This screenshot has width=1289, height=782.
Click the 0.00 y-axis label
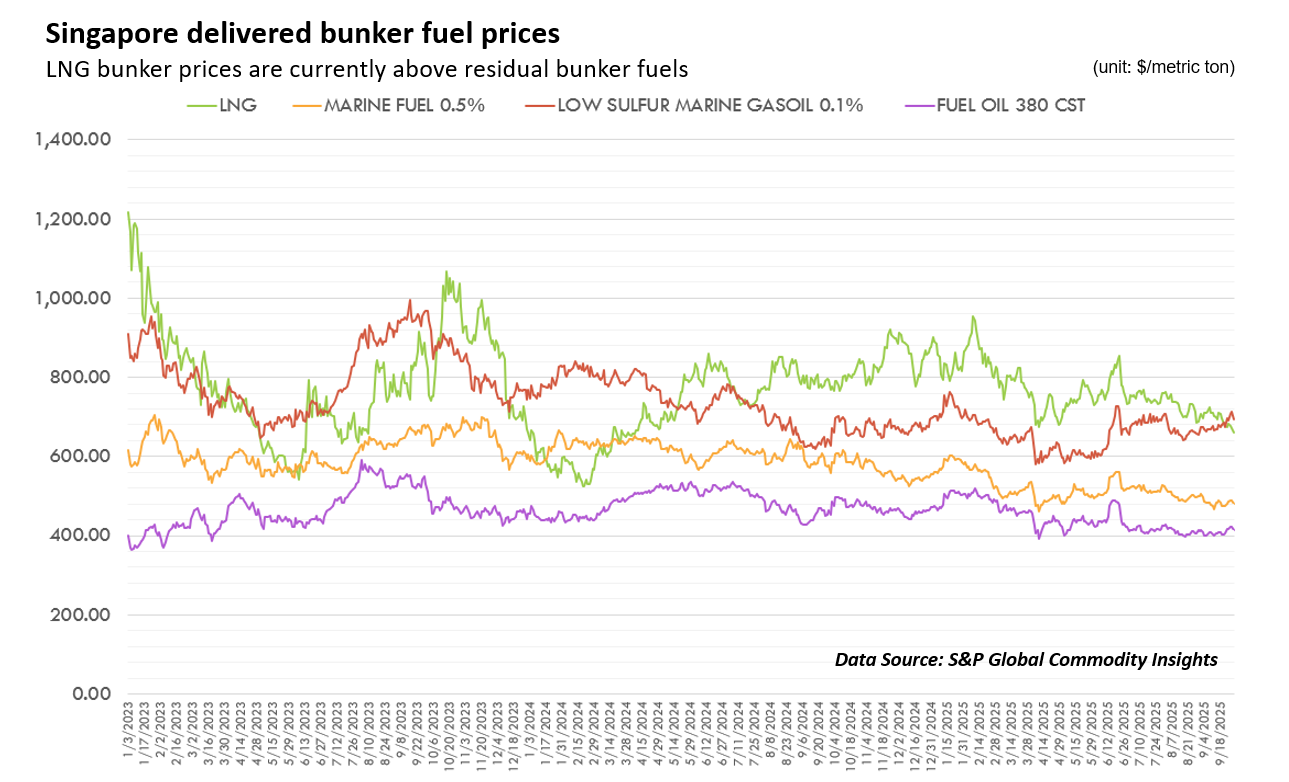pos(89,693)
